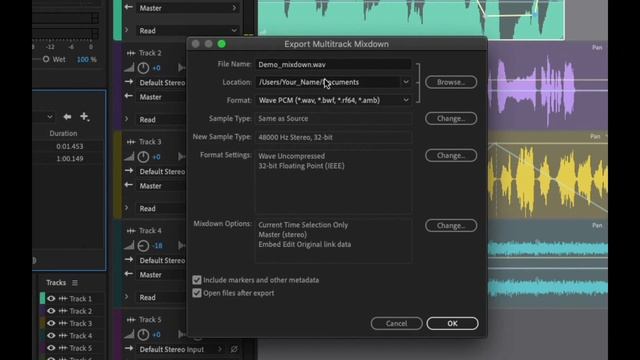Click the Track 4 volume triangle icon

129,245
